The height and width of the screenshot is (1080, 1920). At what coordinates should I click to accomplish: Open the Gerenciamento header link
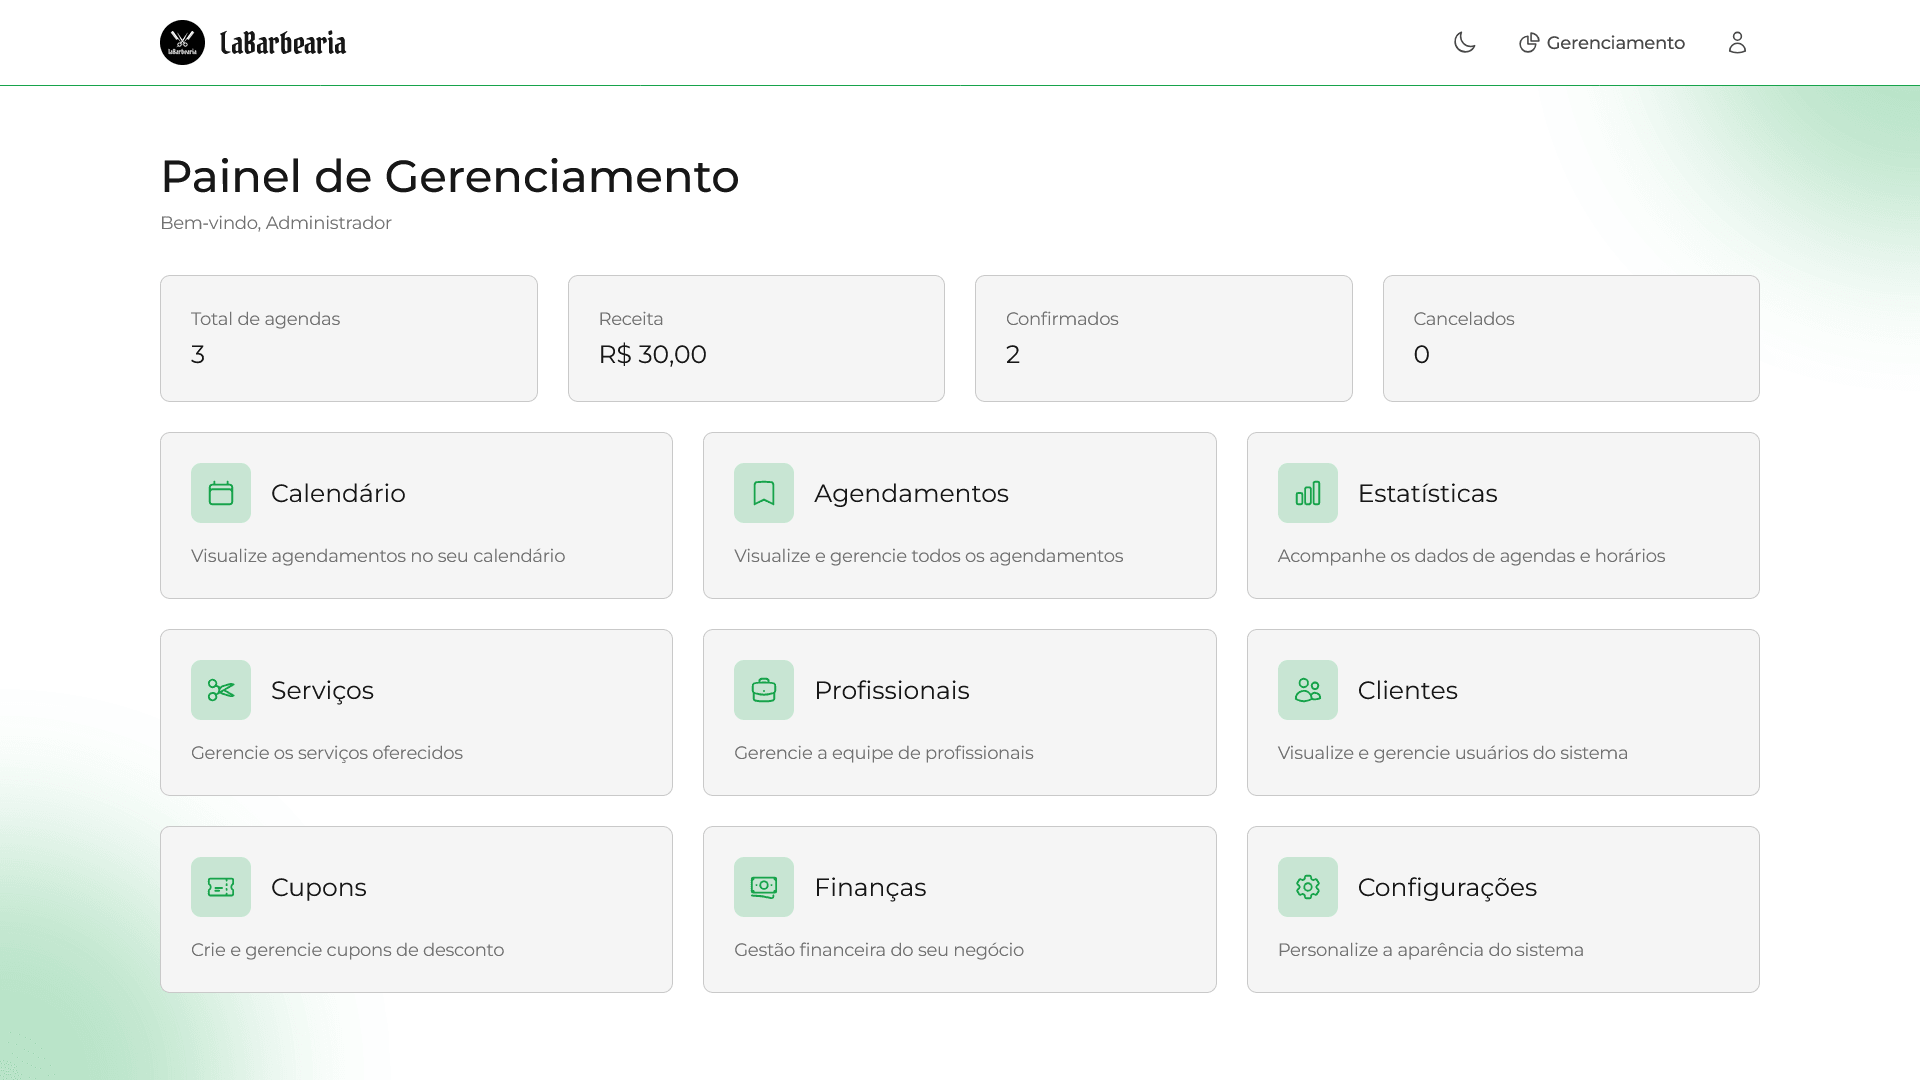[1602, 43]
